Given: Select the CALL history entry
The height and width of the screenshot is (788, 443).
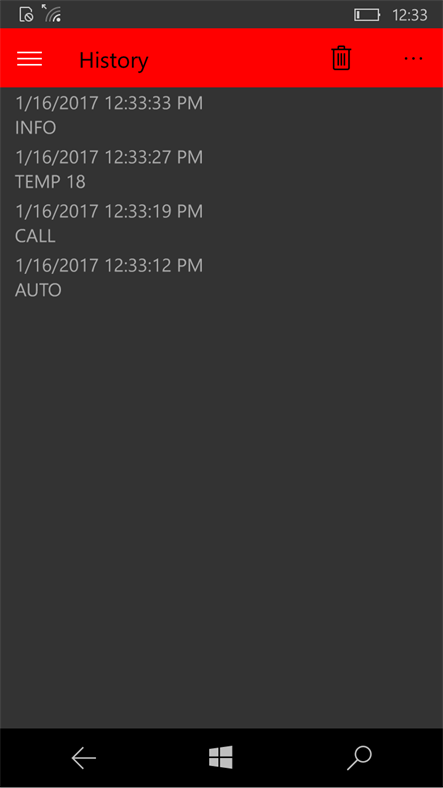Looking at the screenshot, I should 222,224.
